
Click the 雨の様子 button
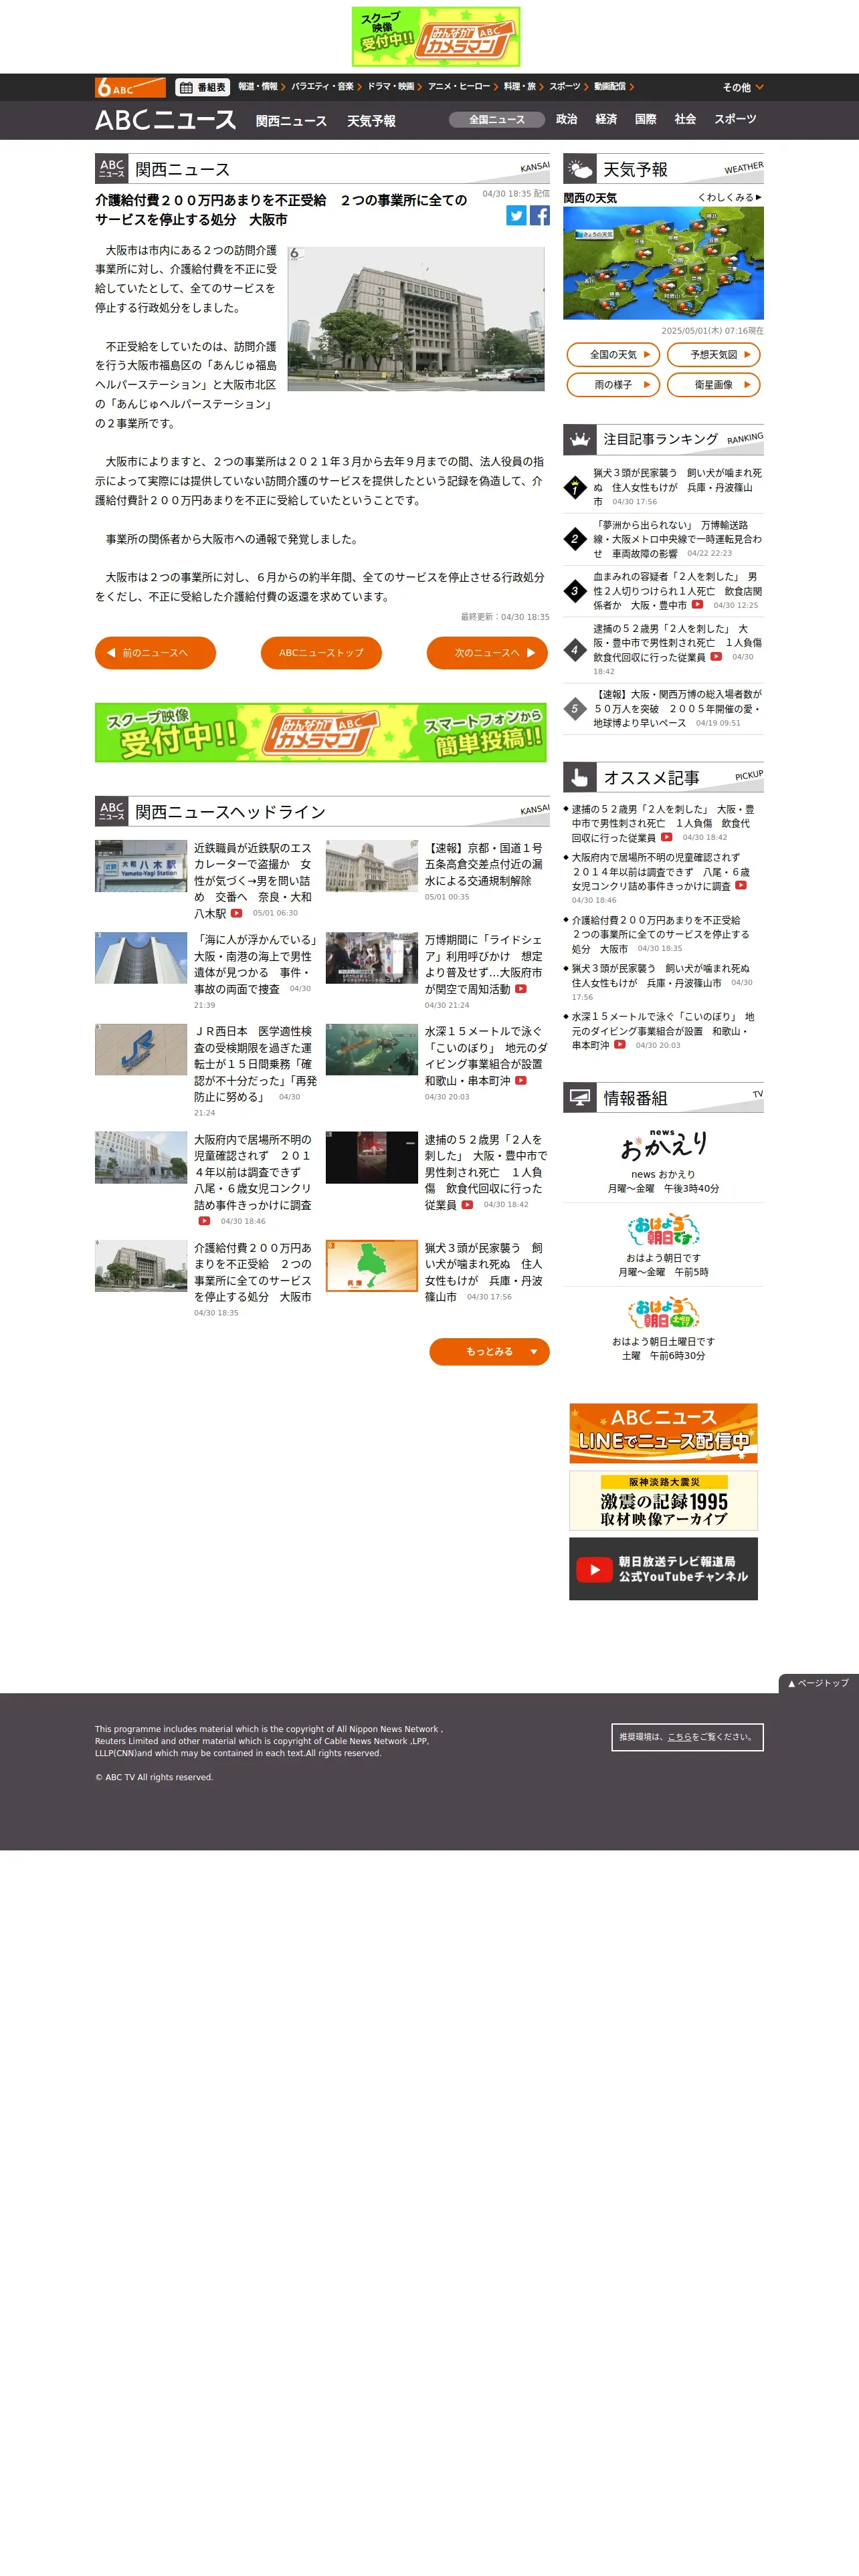[614, 385]
